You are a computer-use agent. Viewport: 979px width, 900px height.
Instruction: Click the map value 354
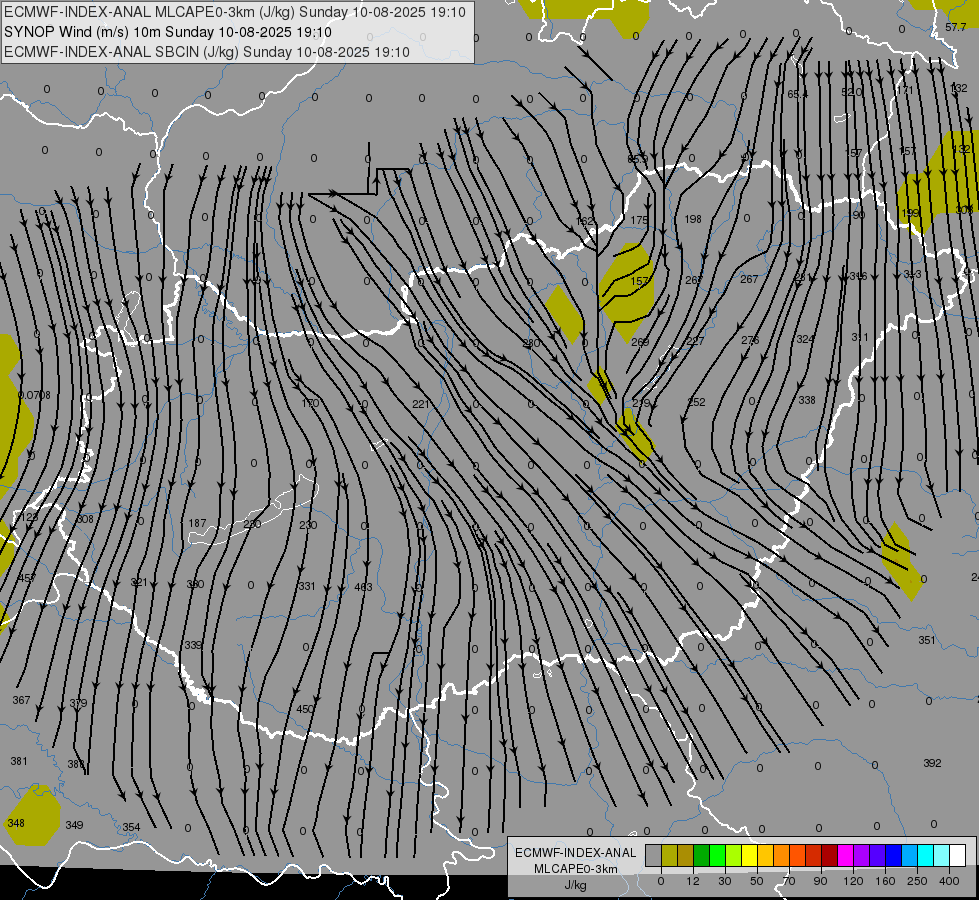[x=131, y=827]
